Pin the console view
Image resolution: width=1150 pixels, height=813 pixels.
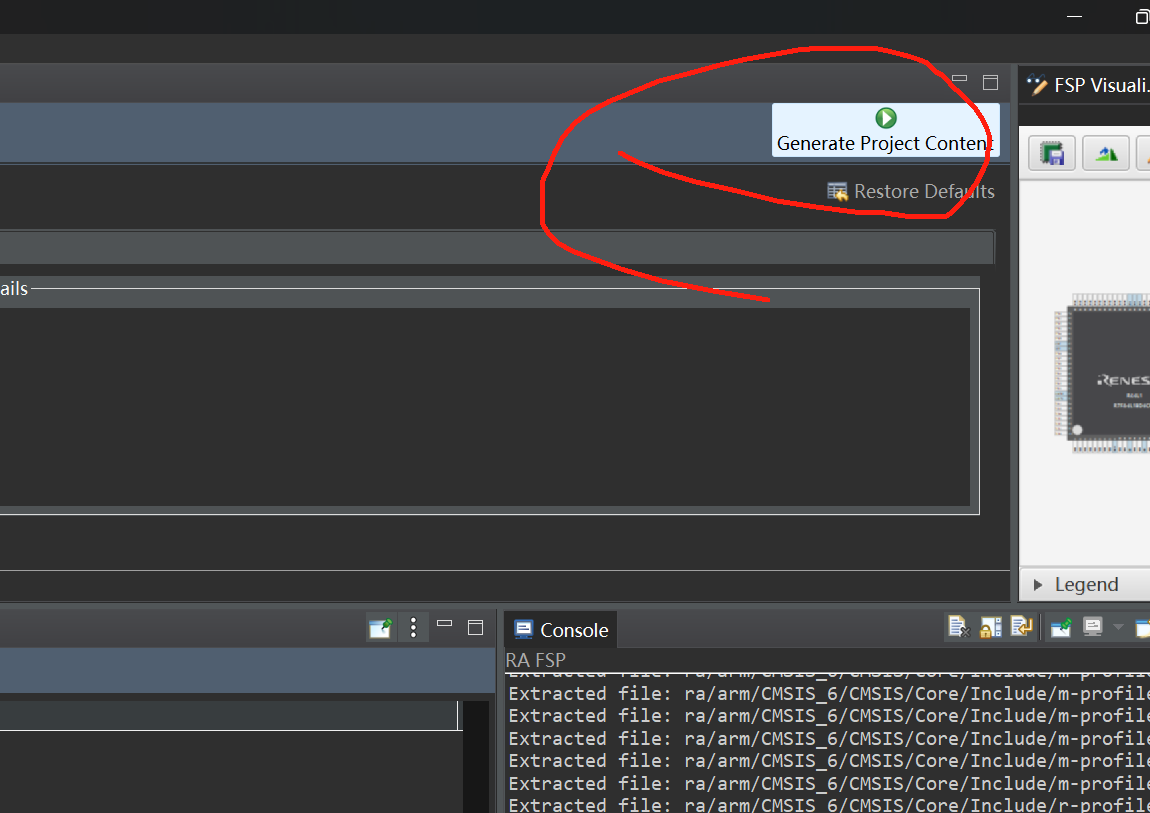pyautogui.click(x=1061, y=628)
